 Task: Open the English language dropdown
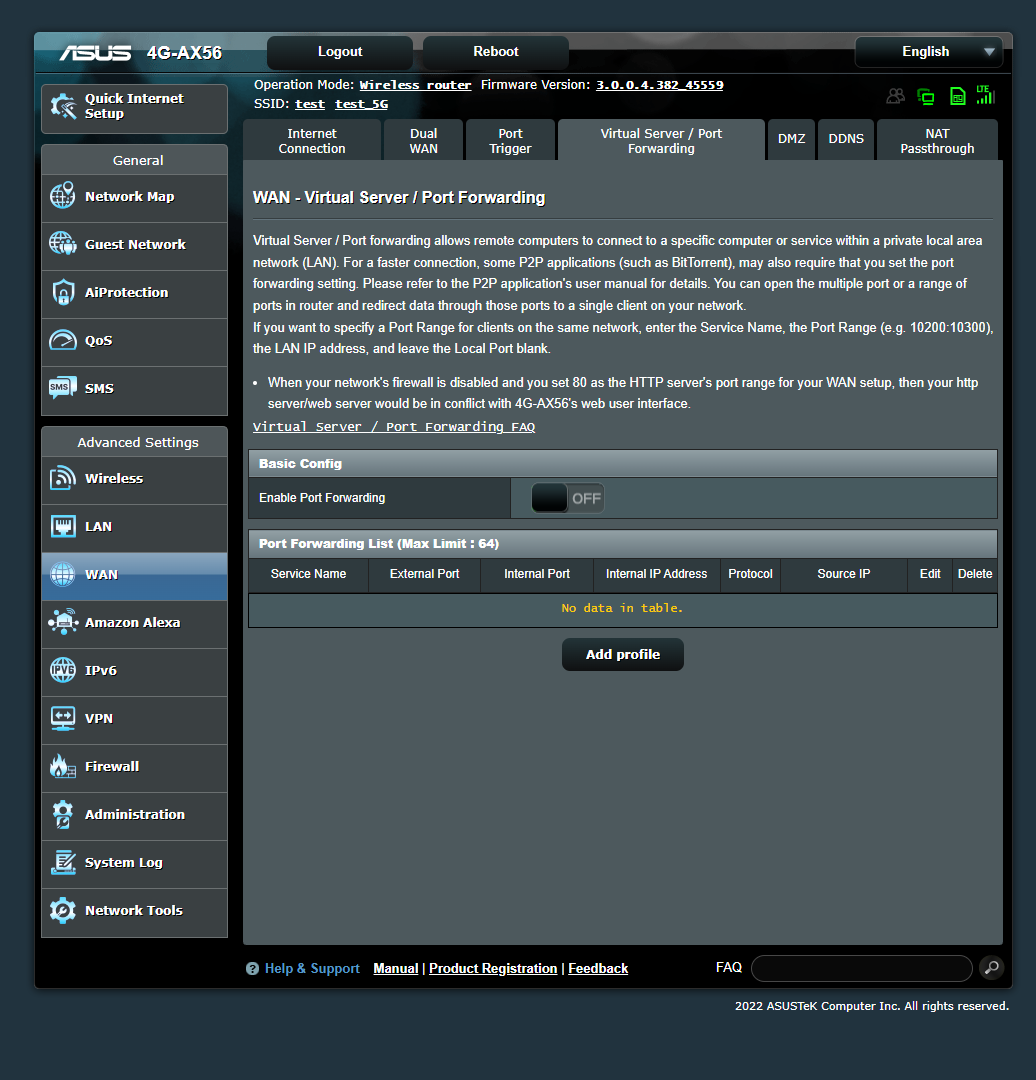[x=929, y=52]
